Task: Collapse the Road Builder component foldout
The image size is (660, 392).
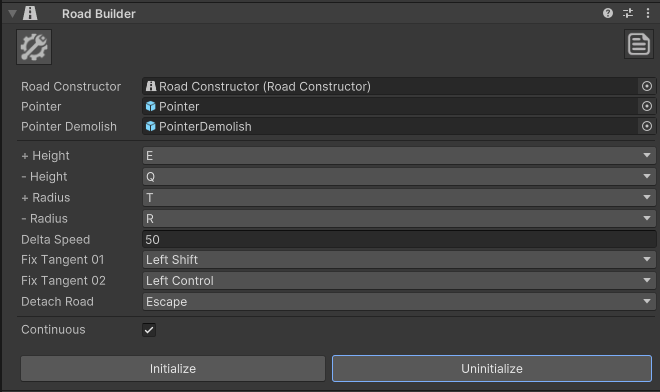Action: tap(12, 14)
